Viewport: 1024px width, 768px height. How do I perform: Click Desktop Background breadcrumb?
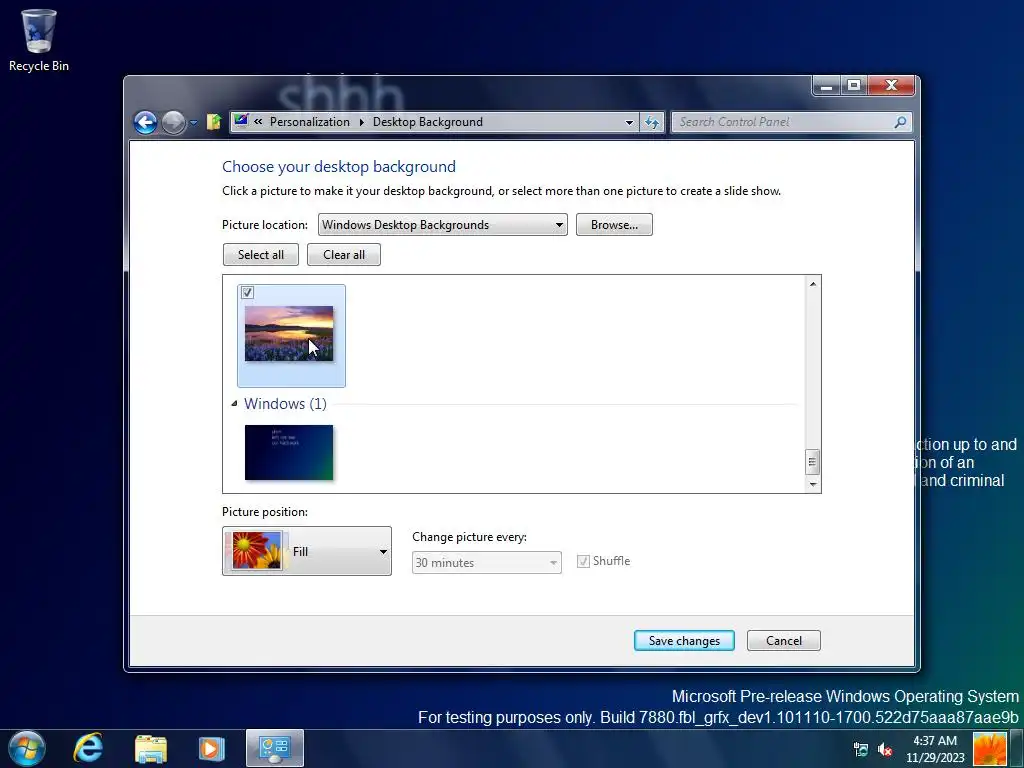pyautogui.click(x=428, y=121)
